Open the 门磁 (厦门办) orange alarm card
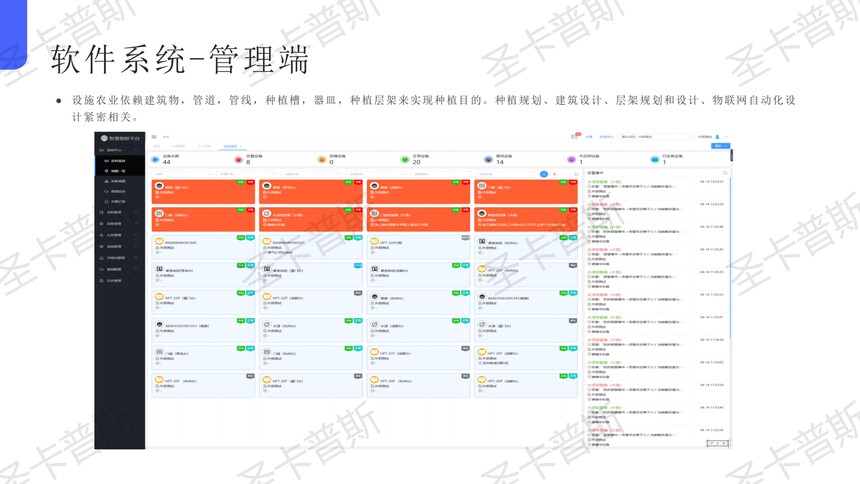860x484 pixels. [525, 192]
